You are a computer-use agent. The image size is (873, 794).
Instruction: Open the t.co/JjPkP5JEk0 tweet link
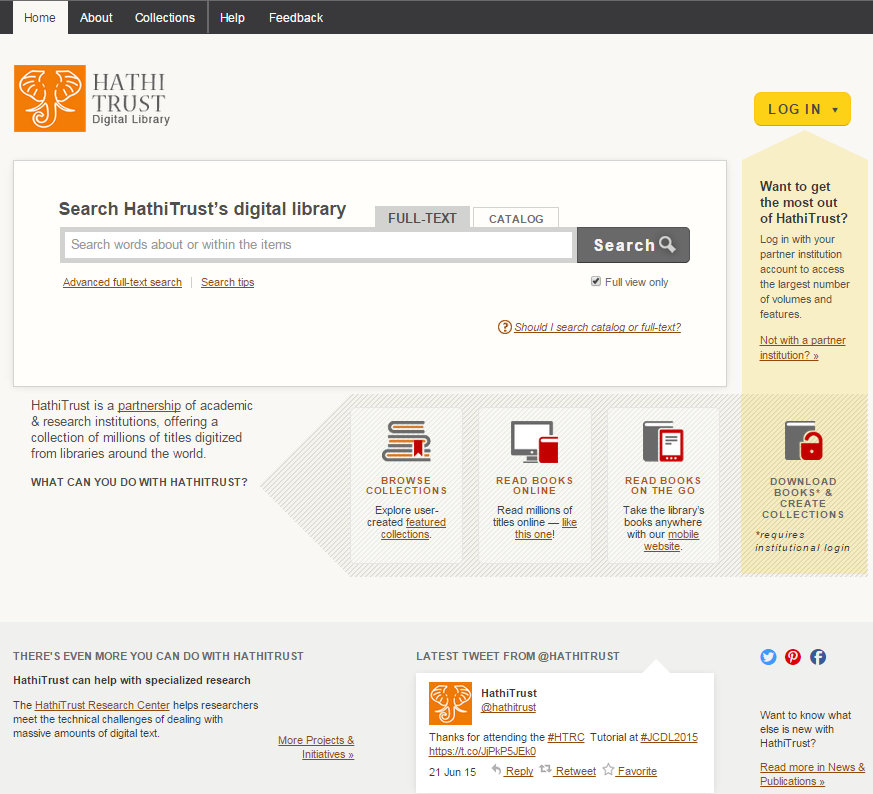[482, 751]
